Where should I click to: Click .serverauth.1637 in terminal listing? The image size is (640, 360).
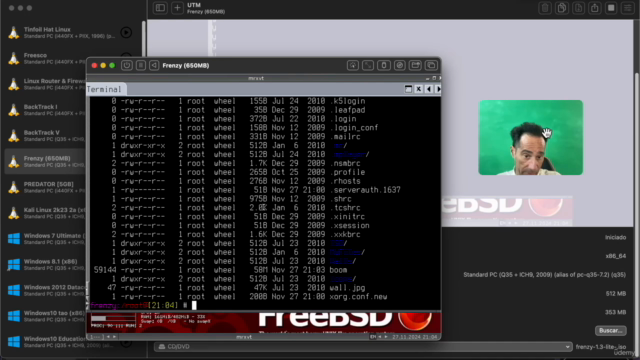[365, 190]
